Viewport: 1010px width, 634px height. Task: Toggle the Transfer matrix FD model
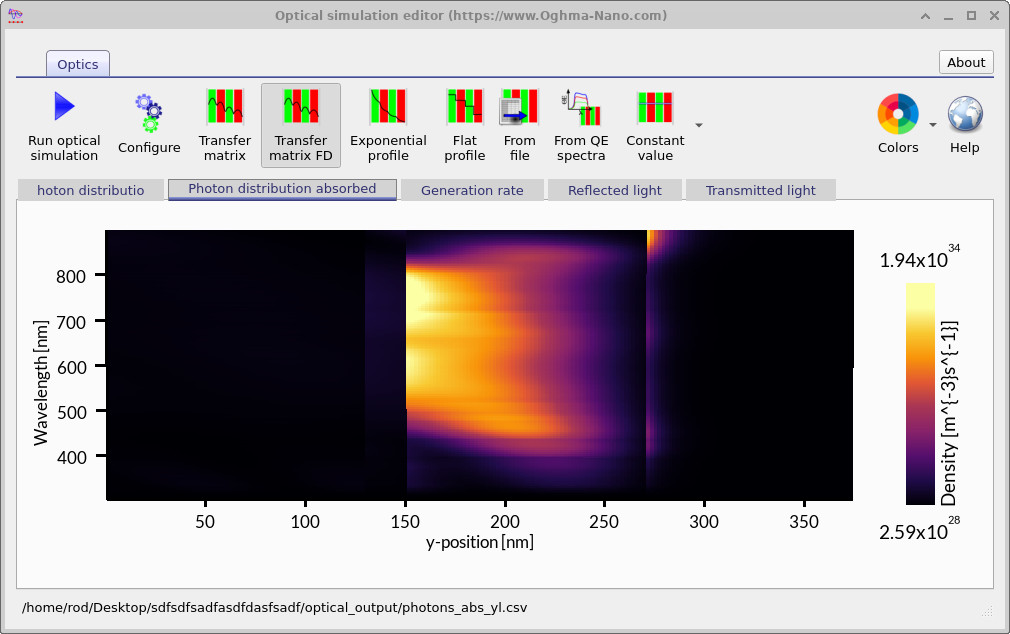pyautogui.click(x=301, y=107)
